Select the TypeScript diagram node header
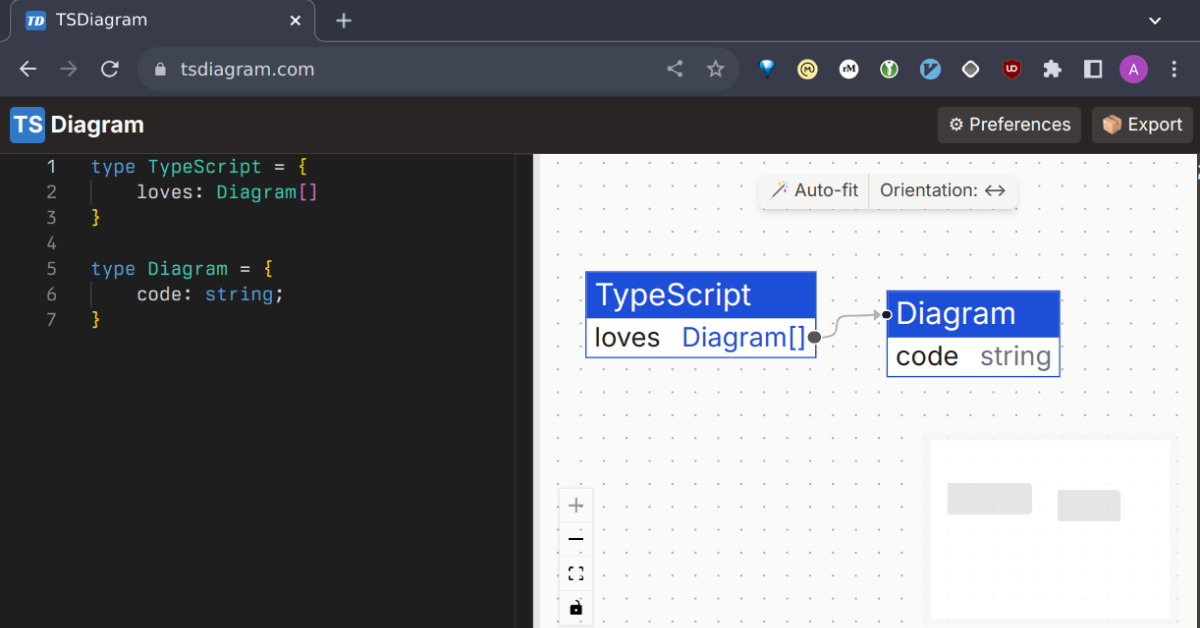Image resolution: width=1200 pixels, height=628 pixels. 700,295
